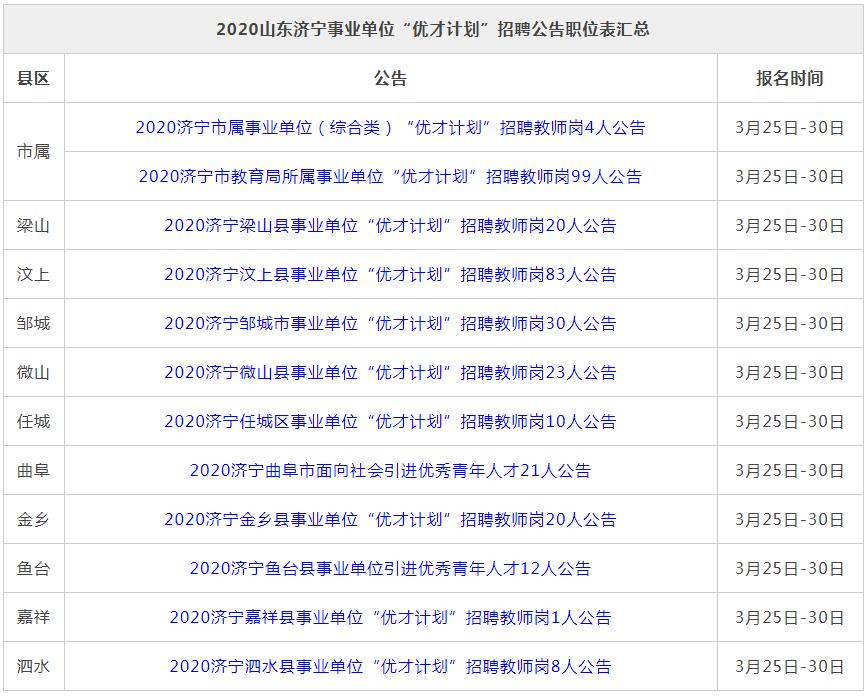Select the 嘉祥 district cell

pyautogui.click(x=33, y=617)
